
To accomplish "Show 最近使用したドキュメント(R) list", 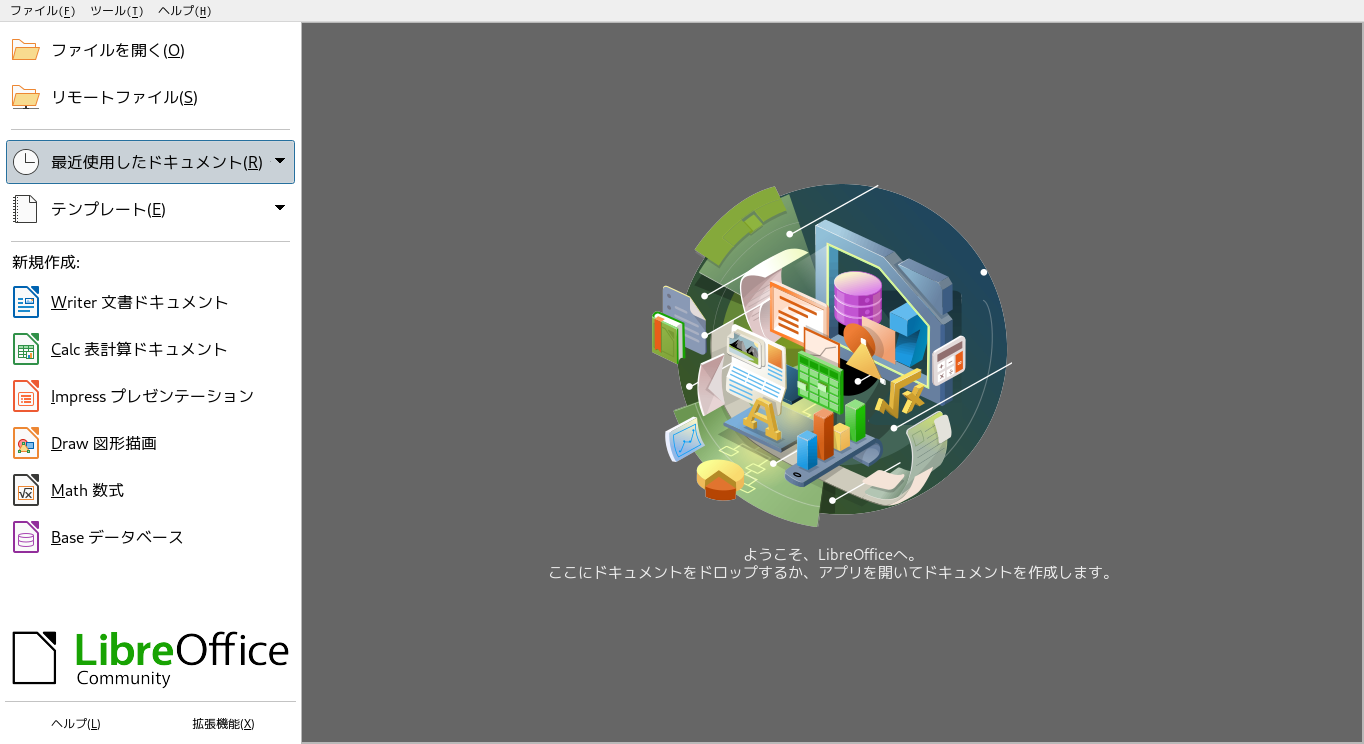I will (150, 162).
